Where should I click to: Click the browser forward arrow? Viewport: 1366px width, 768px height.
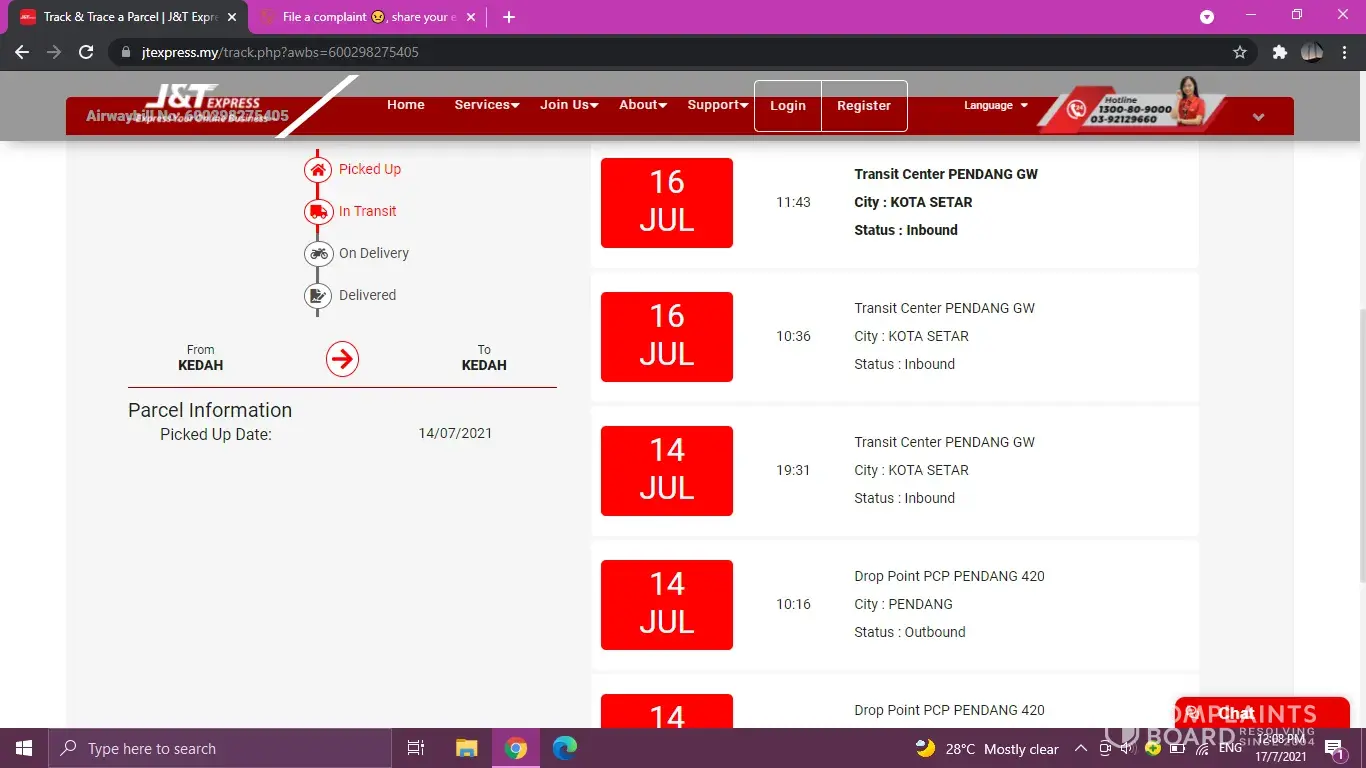pos(54,52)
